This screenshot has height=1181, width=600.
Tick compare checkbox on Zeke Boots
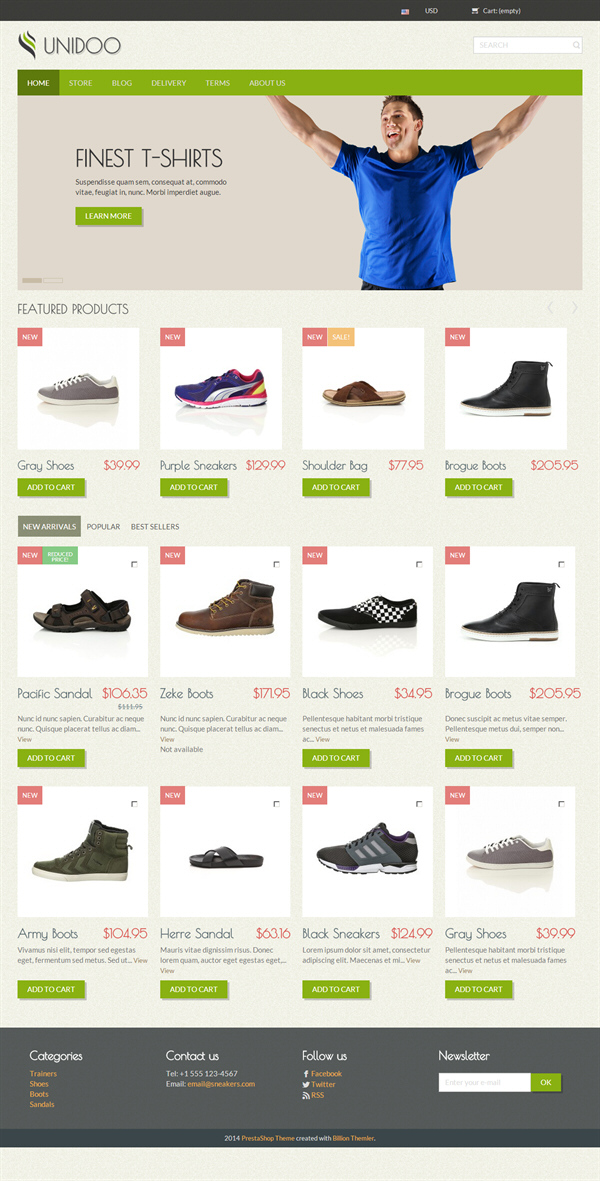click(x=276, y=564)
